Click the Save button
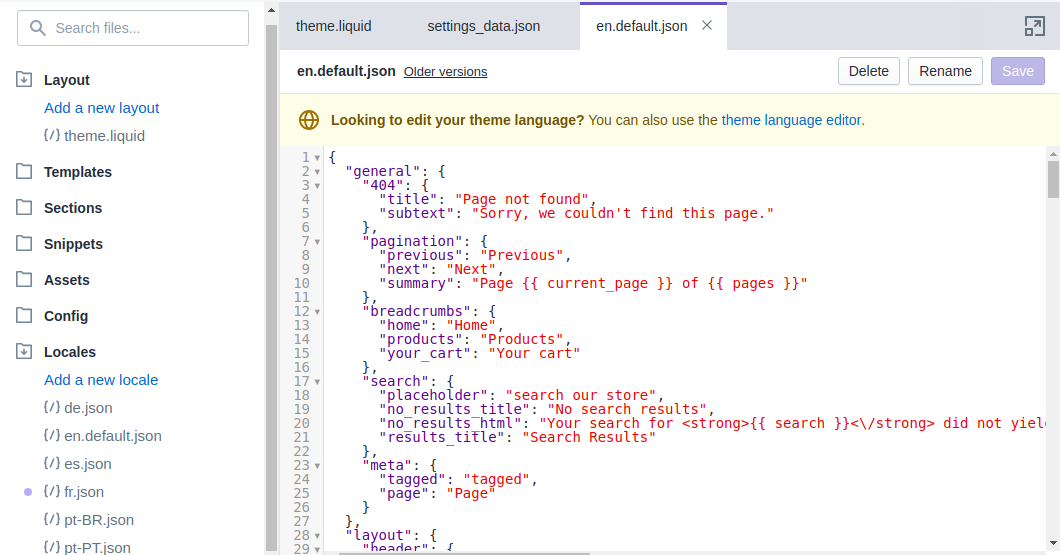The height and width of the screenshot is (555, 1060). tap(1017, 71)
